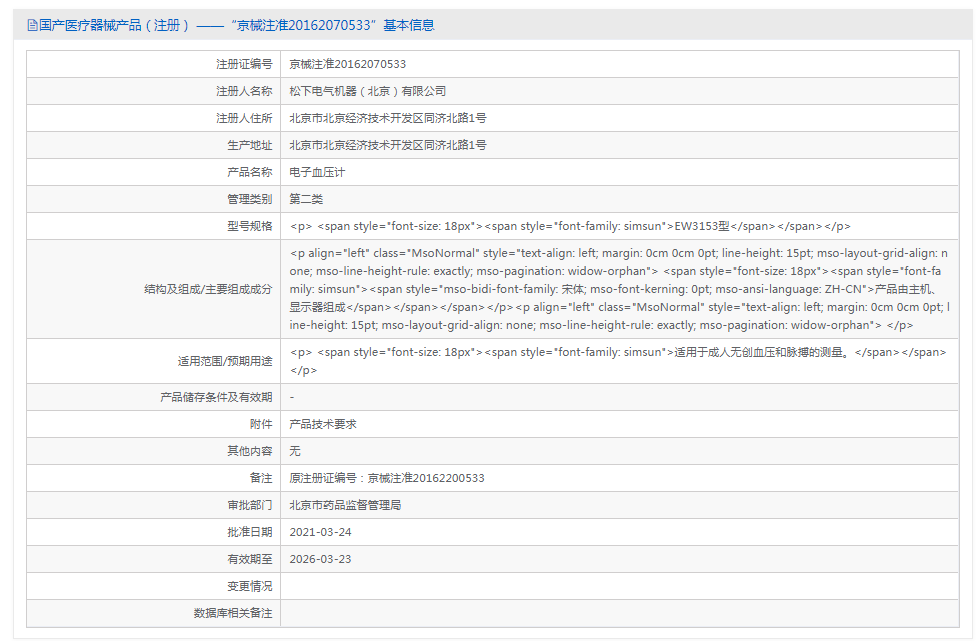Image resolution: width=979 pixels, height=641 pixels.
Task: Click attachment value 产品技术要求
Action: click(x=323, y=424)
